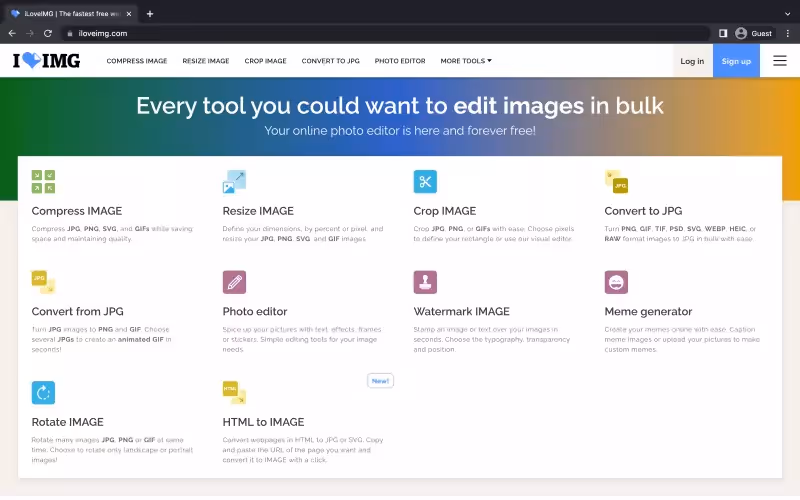The width and height of the screenshot is (800, 500).
Task: Open the Convert to JPG icon
Action: point(616,182)
